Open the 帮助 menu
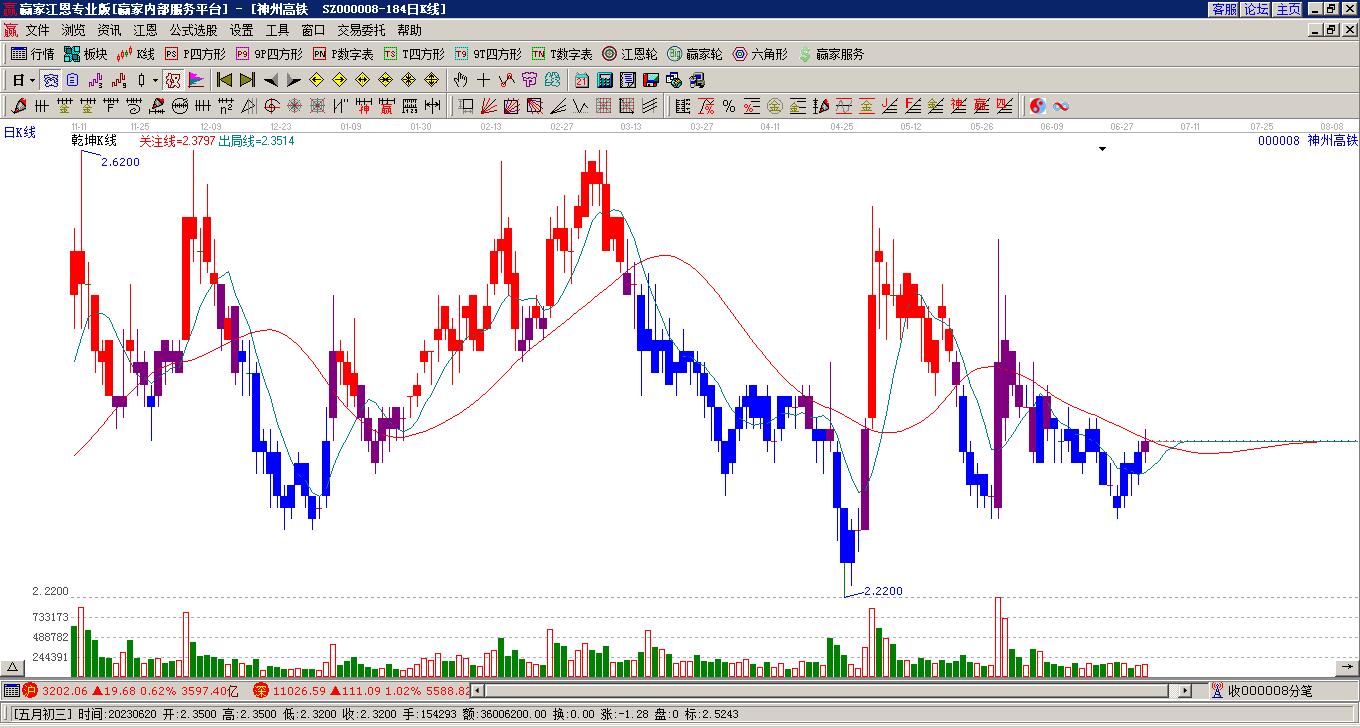The width and height of the screenshot is (1360, 728). 409,31
